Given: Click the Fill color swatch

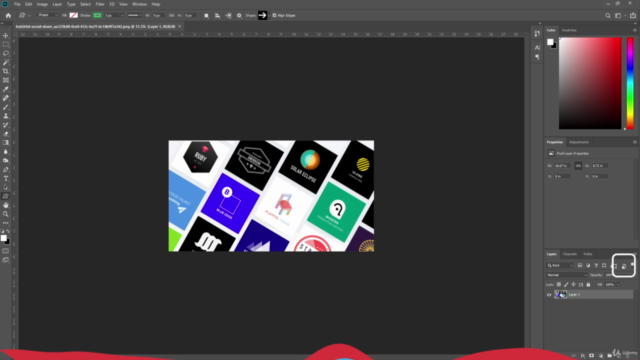Looking at the screenshot, I should click(x=73, y=16).
